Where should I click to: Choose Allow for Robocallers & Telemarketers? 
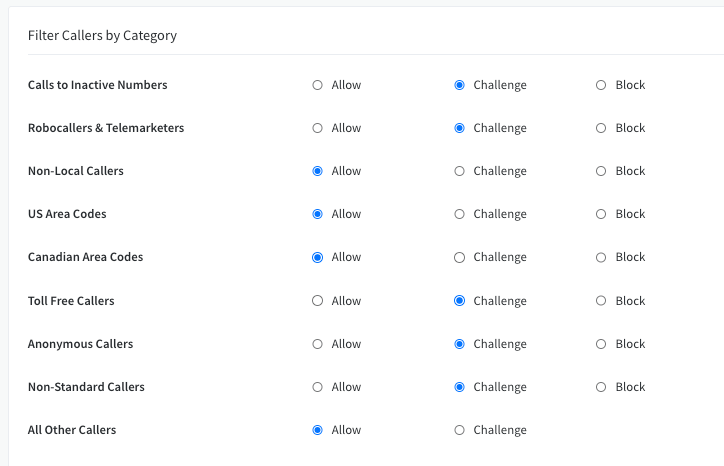pyautogui.click(x=318, y=128)
